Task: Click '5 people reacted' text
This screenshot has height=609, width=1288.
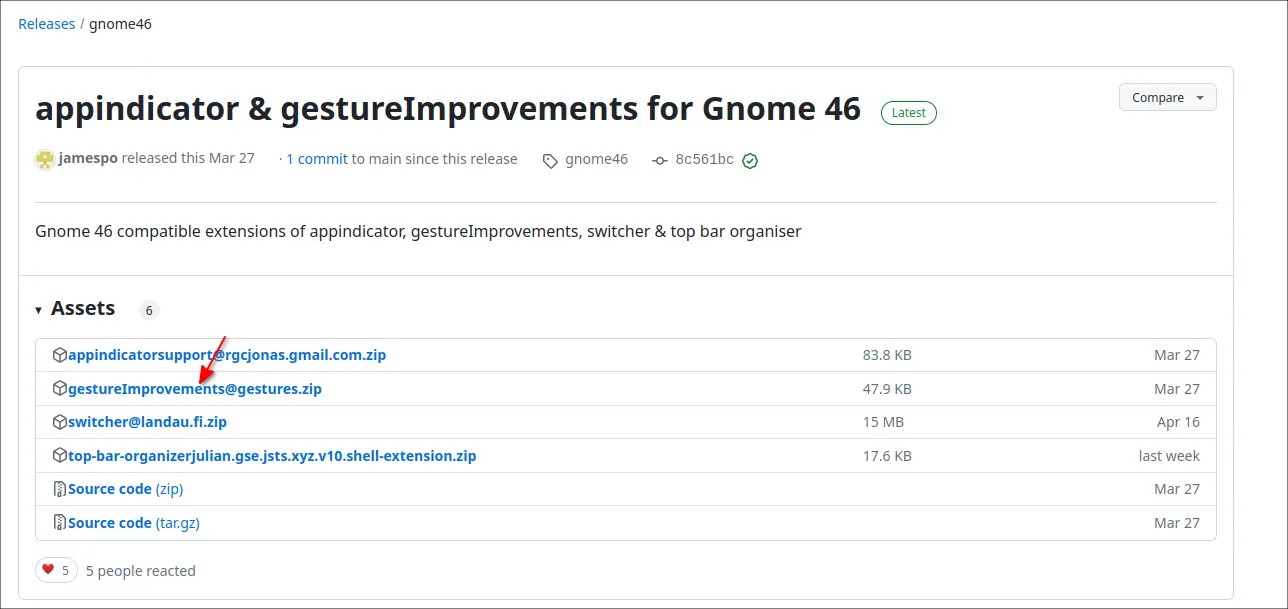Action: tap(141, 571)
